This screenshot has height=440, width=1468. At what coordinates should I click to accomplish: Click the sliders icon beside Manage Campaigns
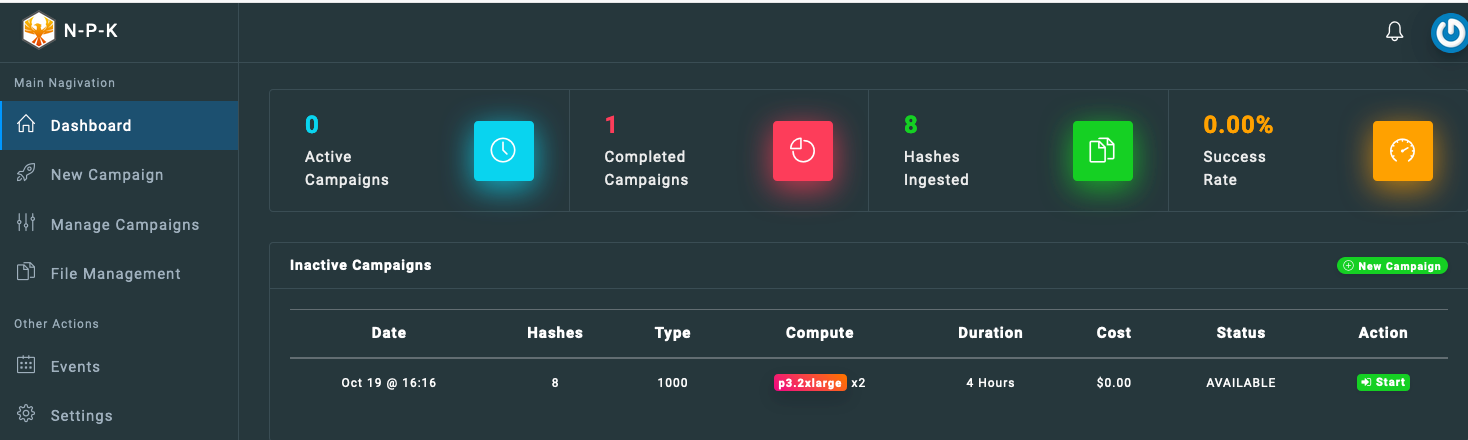click(x=27, y=223)
